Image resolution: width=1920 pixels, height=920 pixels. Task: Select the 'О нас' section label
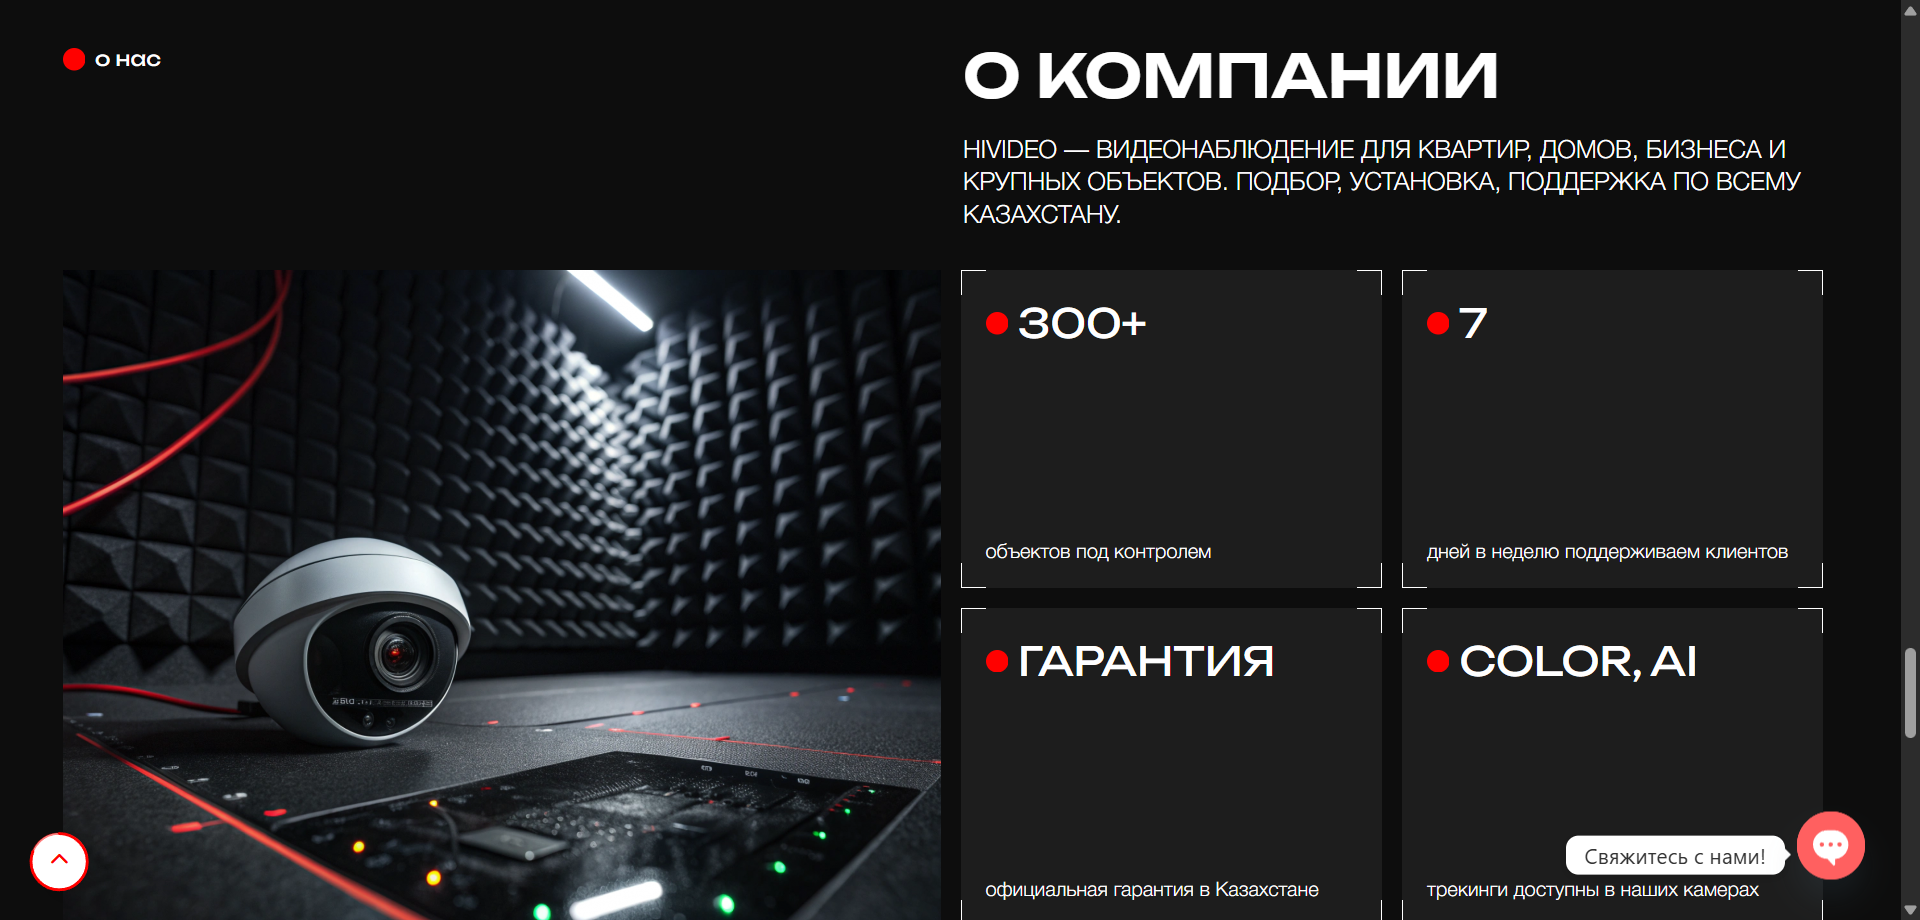tap(128, 60)
